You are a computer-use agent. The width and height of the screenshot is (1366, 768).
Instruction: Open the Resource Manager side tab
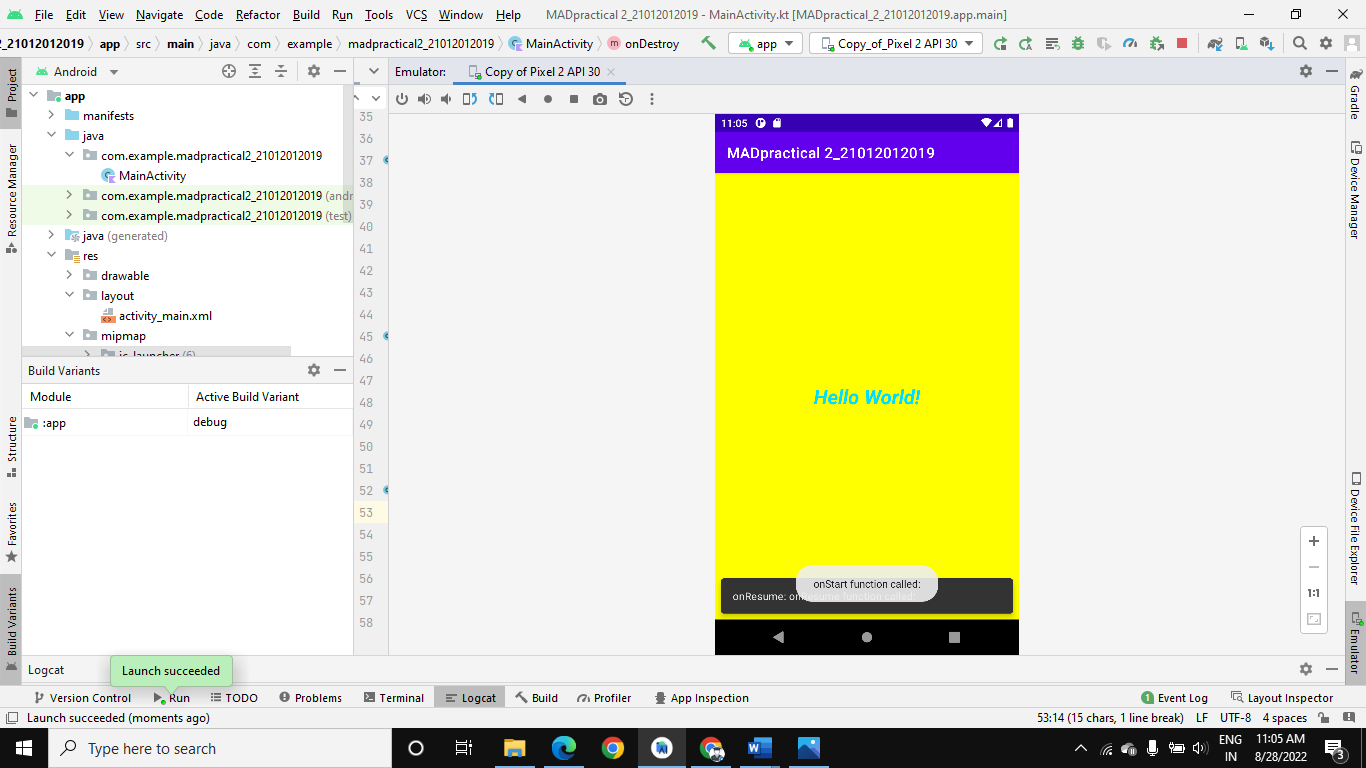(x=11, y=198)
